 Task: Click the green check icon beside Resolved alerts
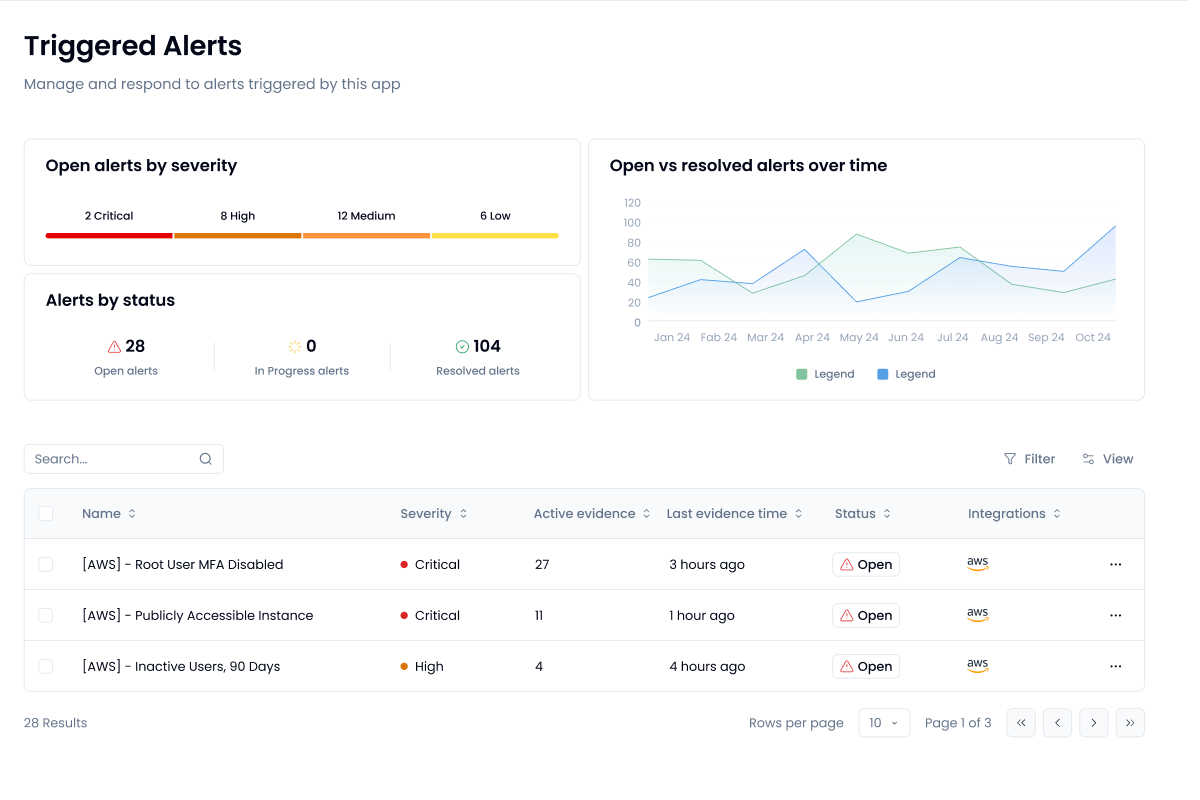coord(461,346)
